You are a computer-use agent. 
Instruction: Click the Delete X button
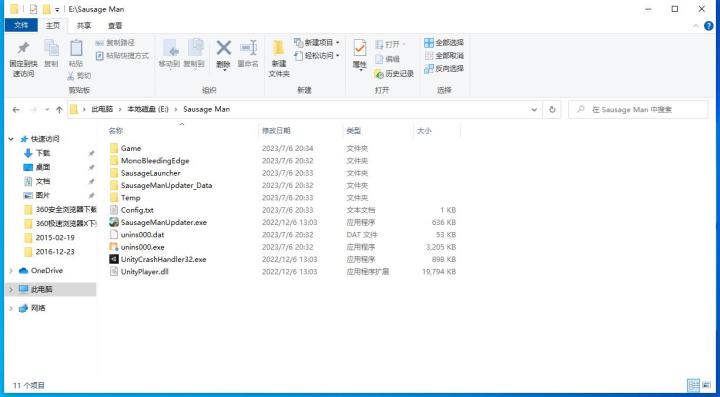point(223,55)
